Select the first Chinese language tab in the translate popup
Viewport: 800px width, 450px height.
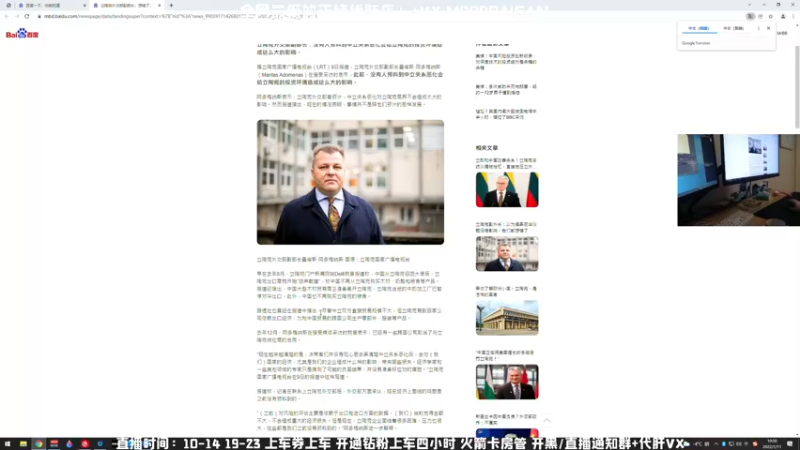point(699,29)
